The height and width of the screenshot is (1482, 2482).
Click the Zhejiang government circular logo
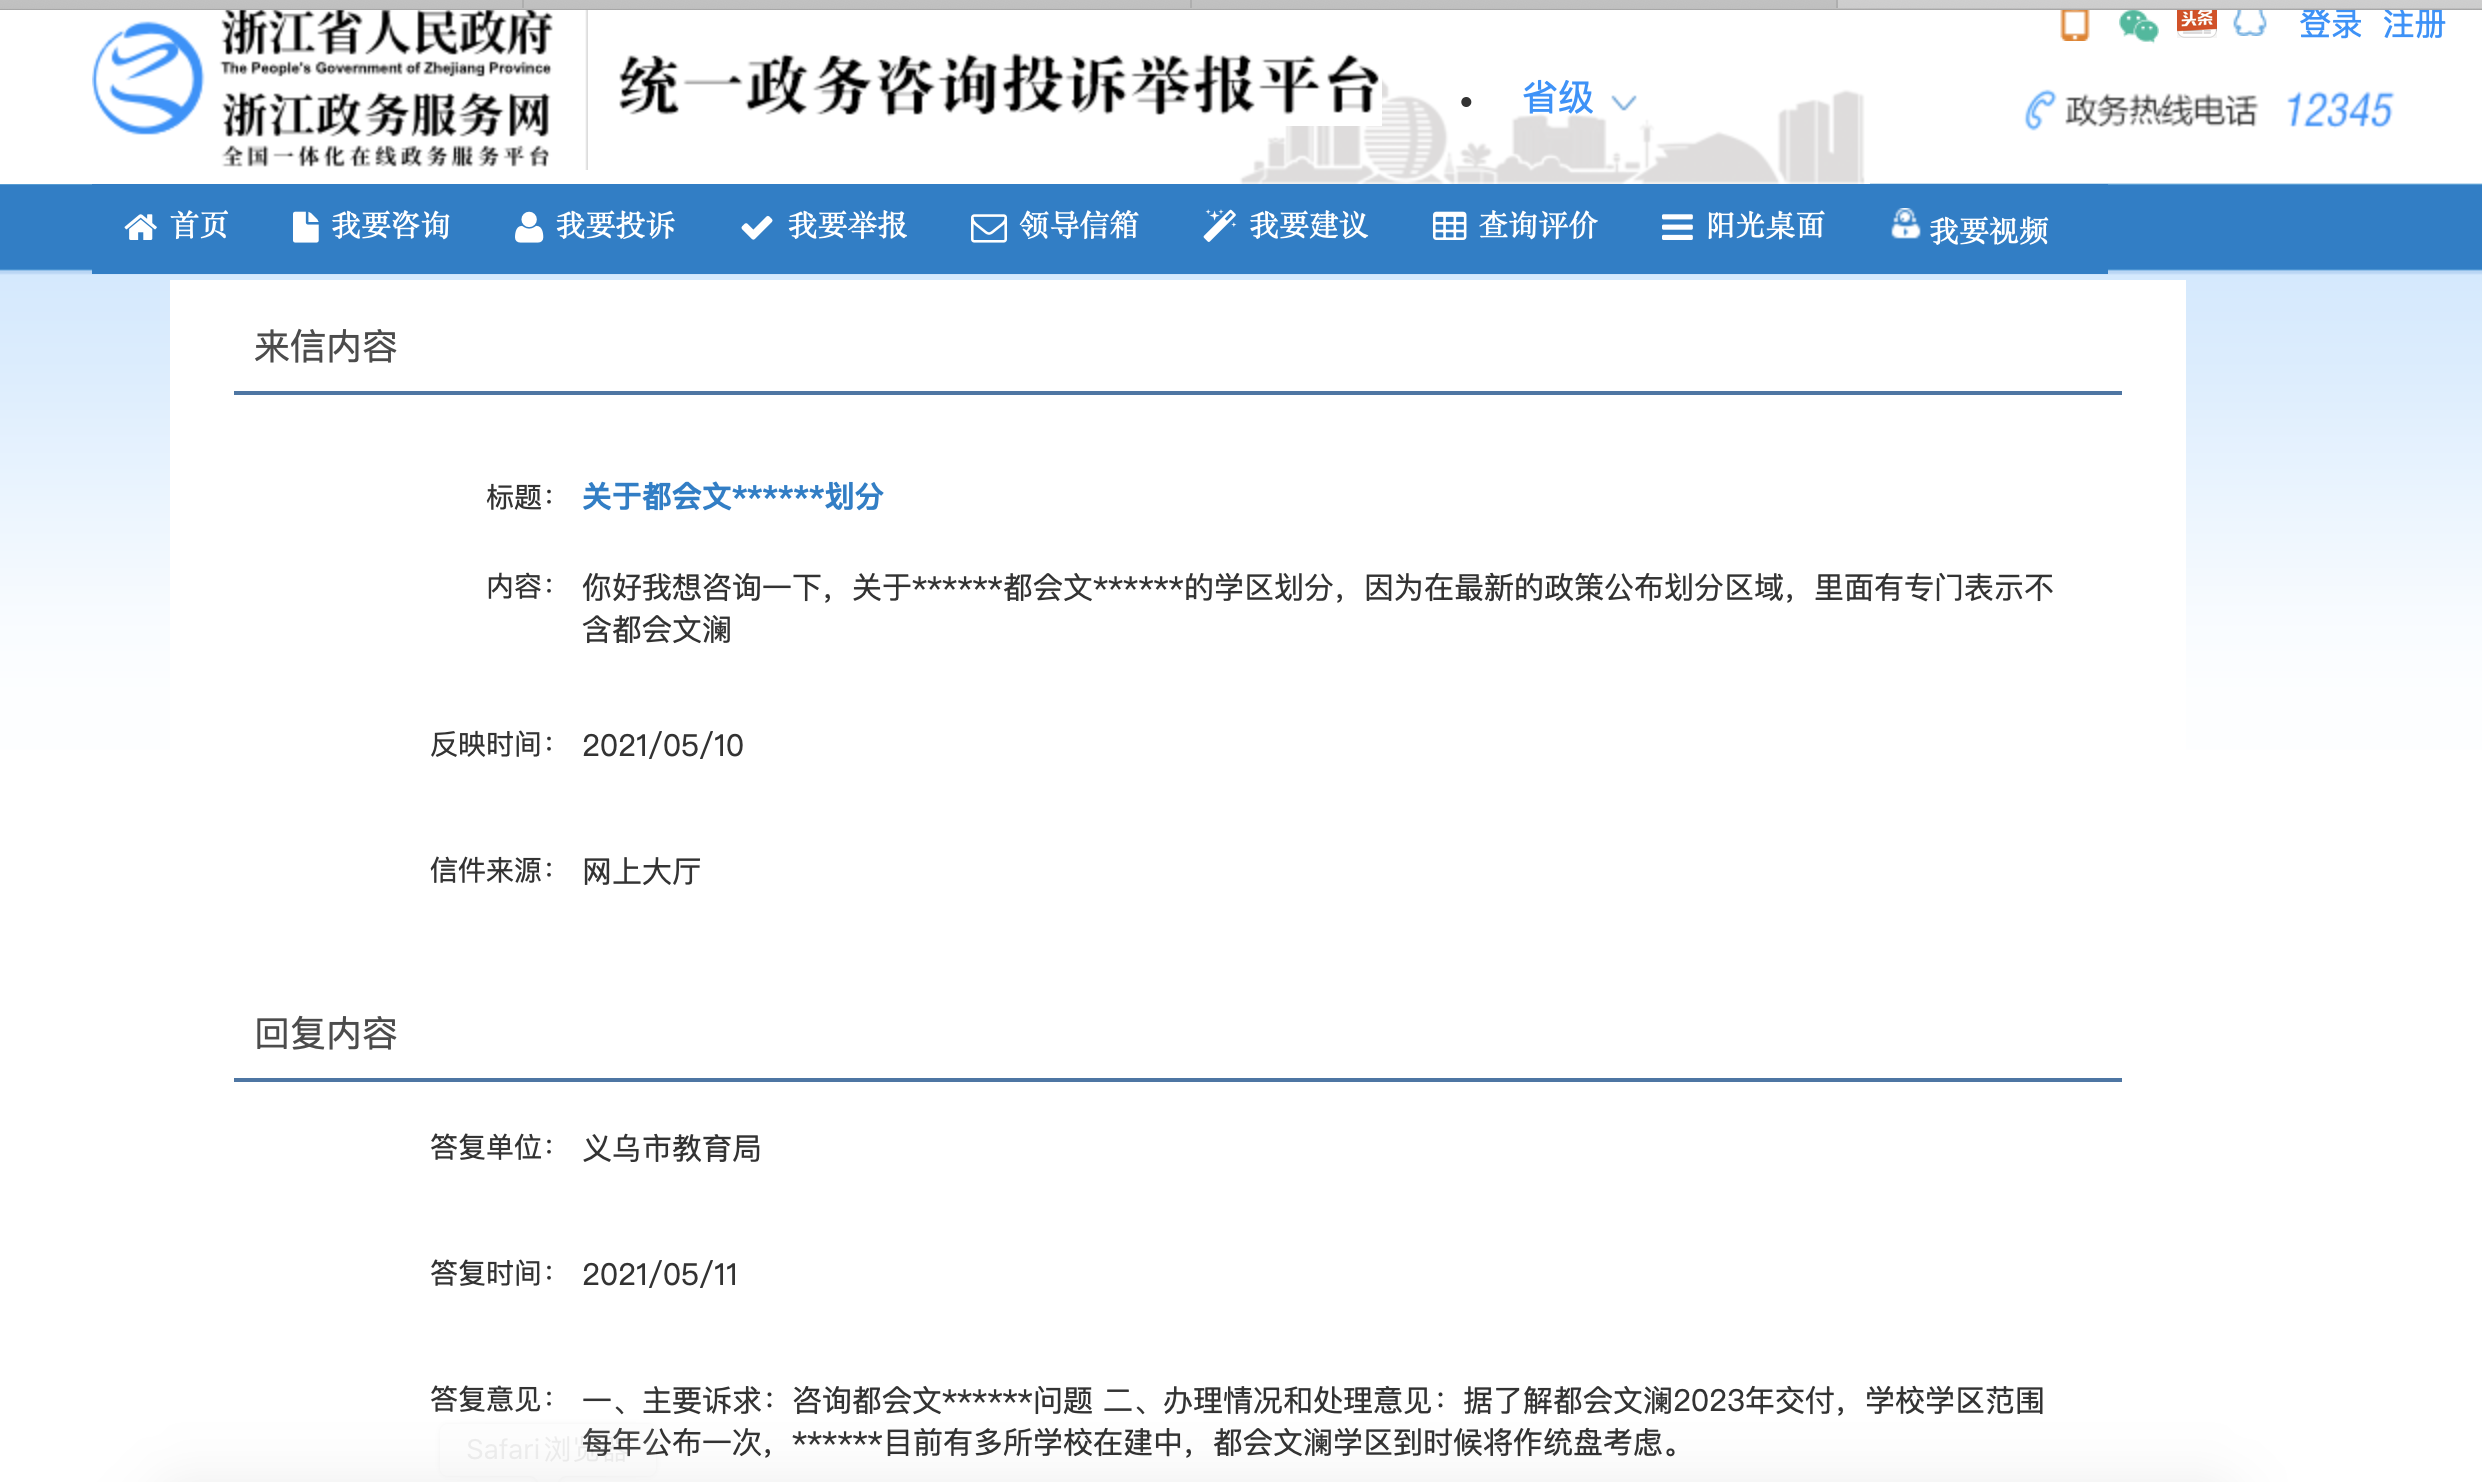(x=147, y=80)
